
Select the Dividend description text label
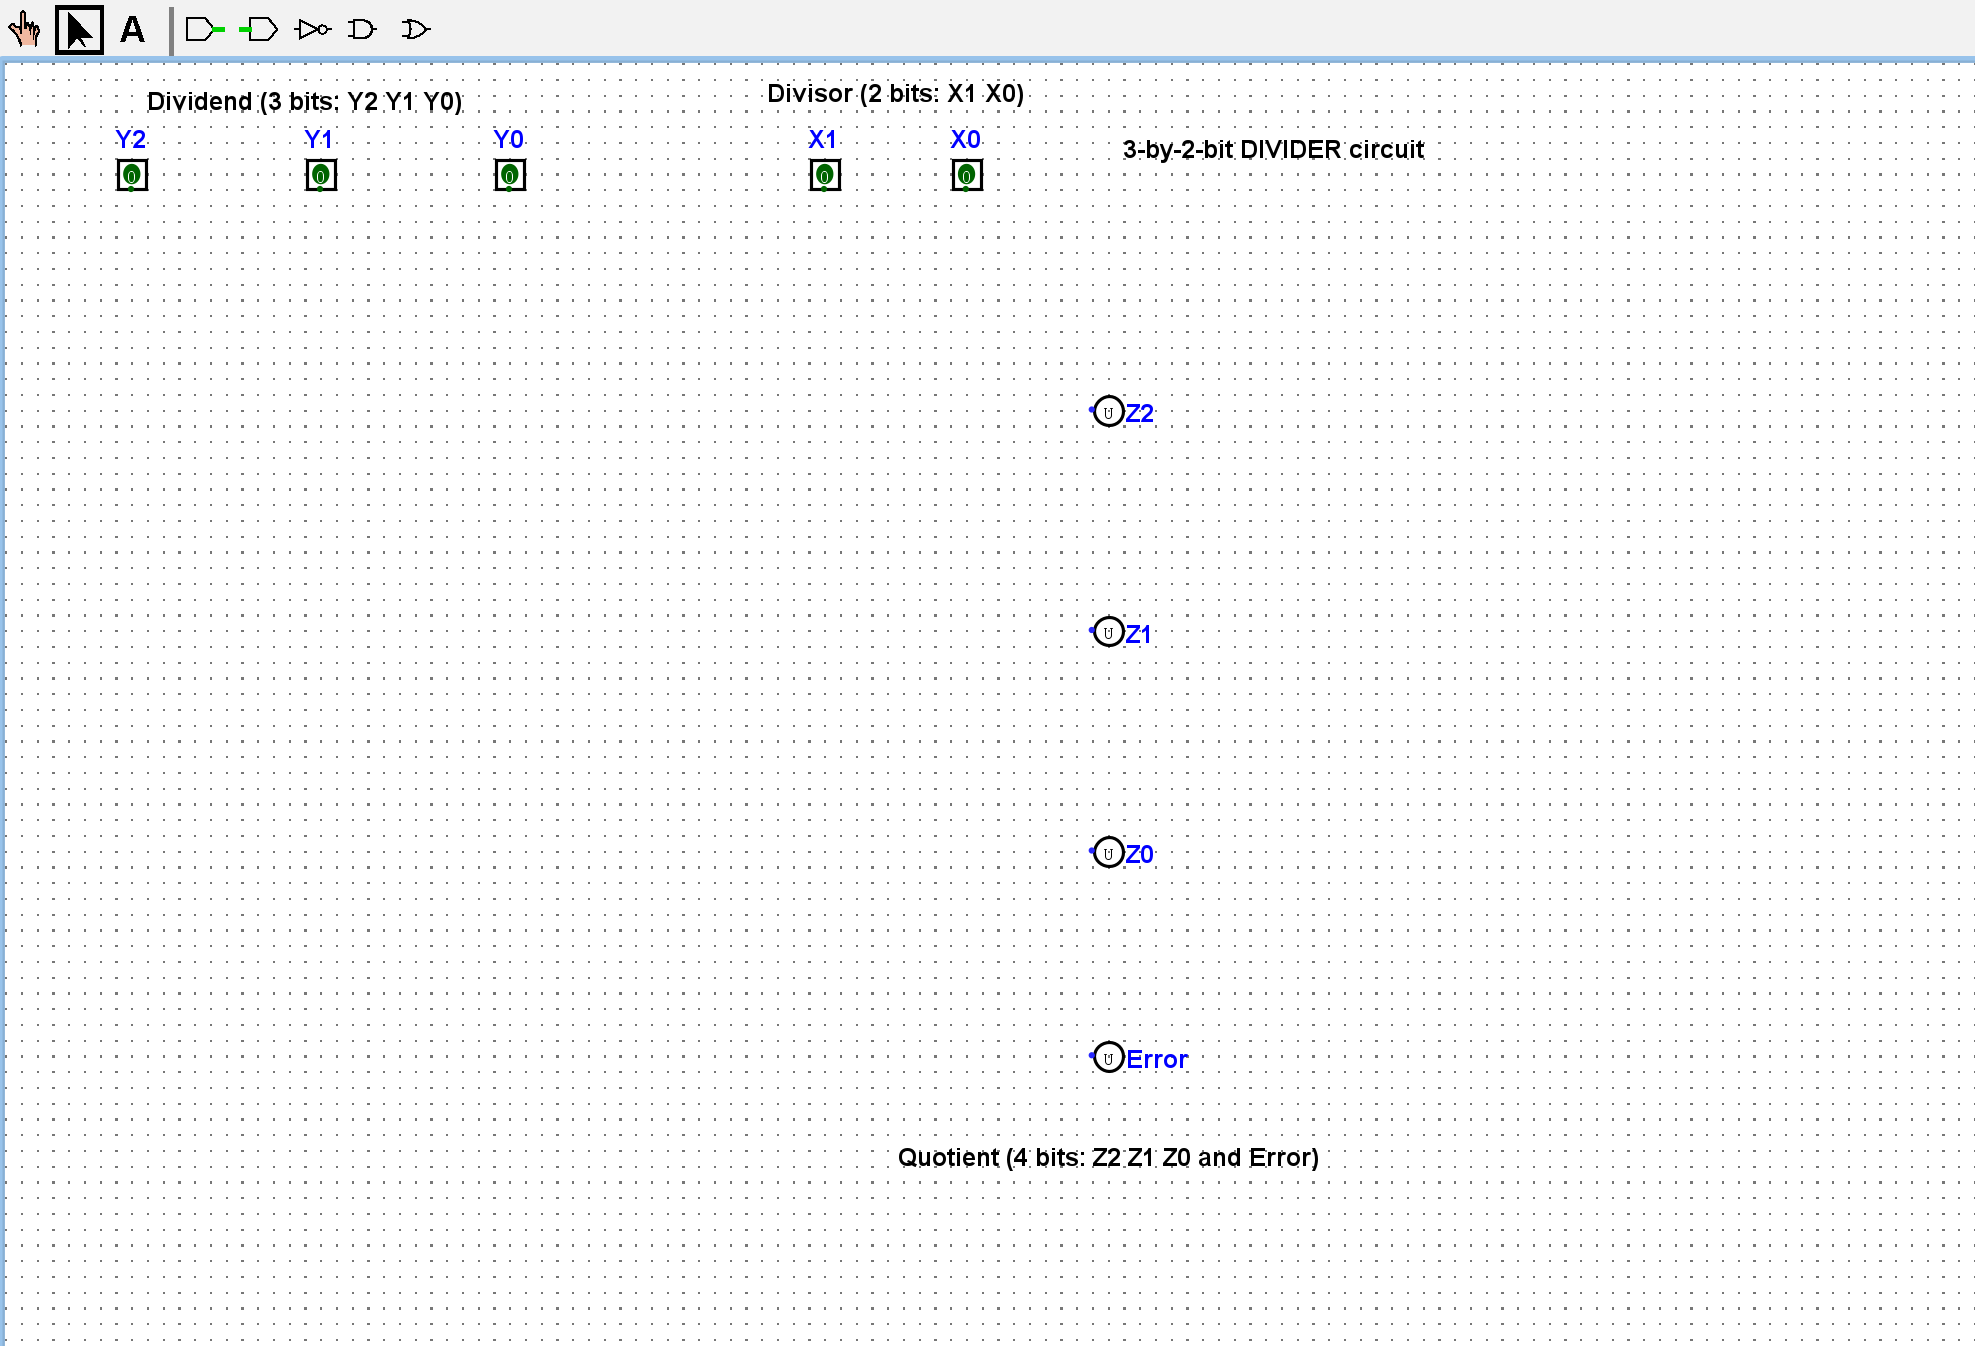pos(304,102)
